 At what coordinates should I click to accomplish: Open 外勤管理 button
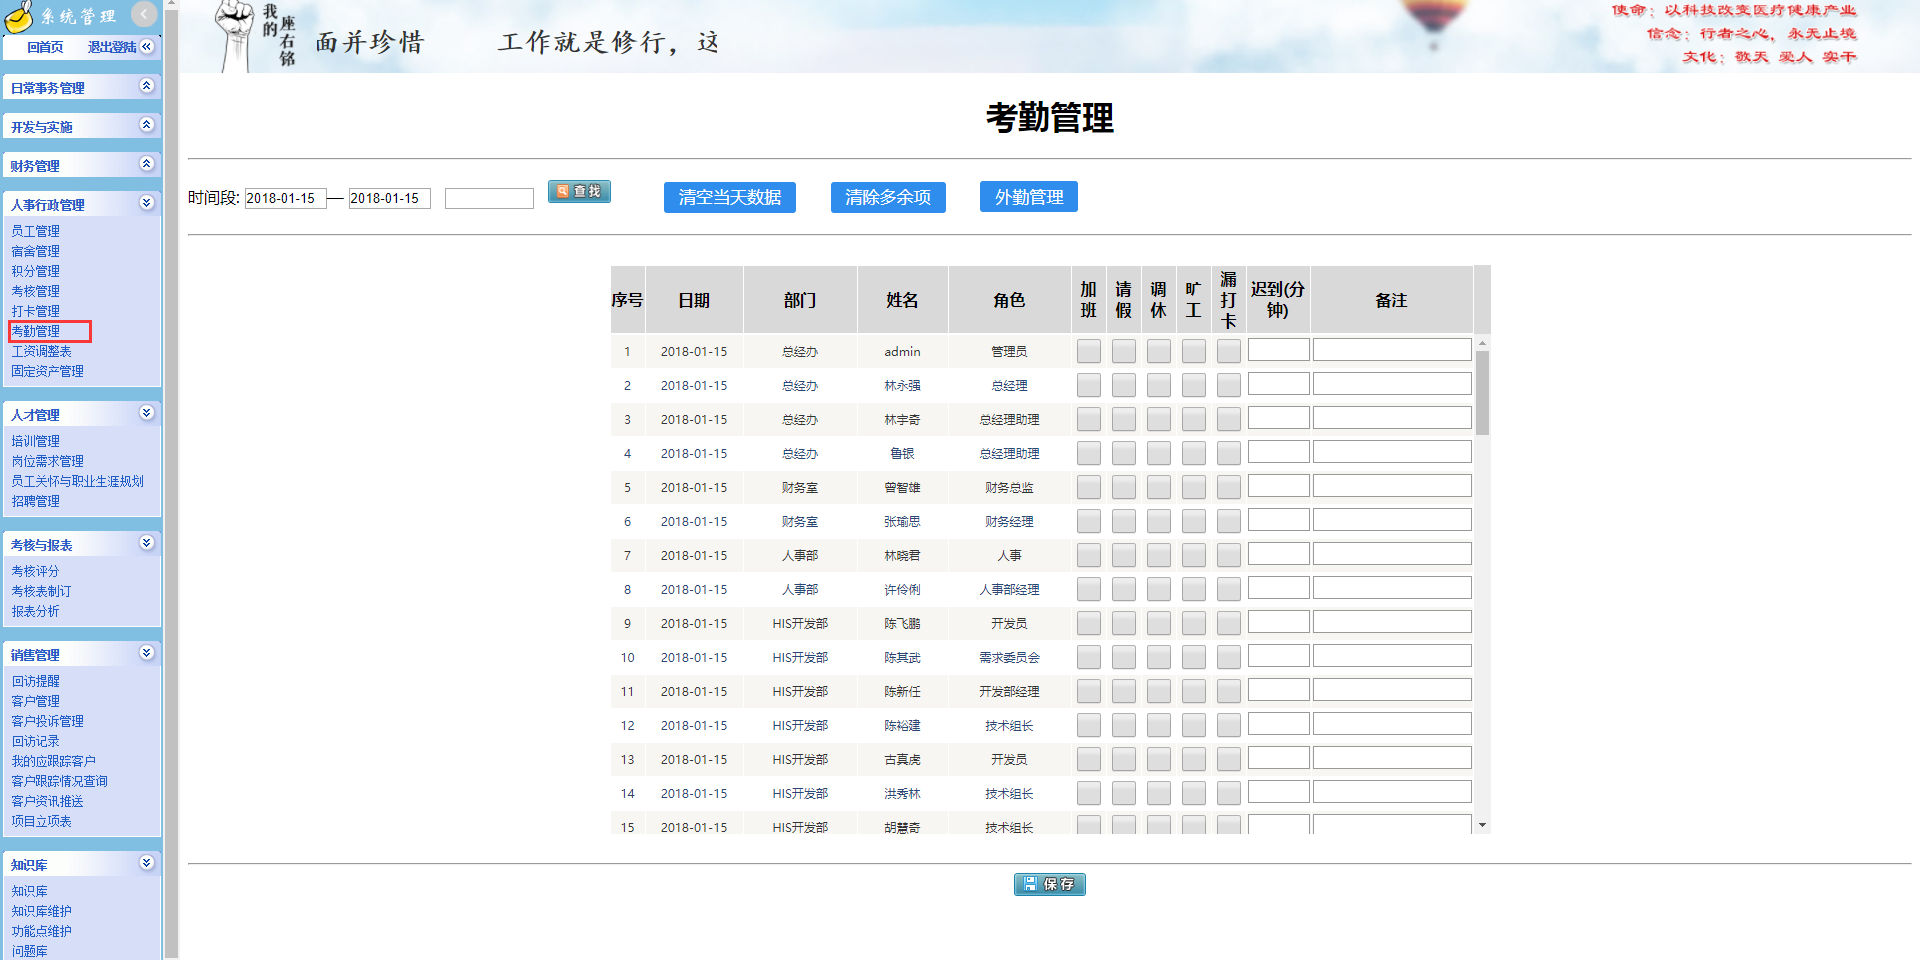coord(1029,197)
